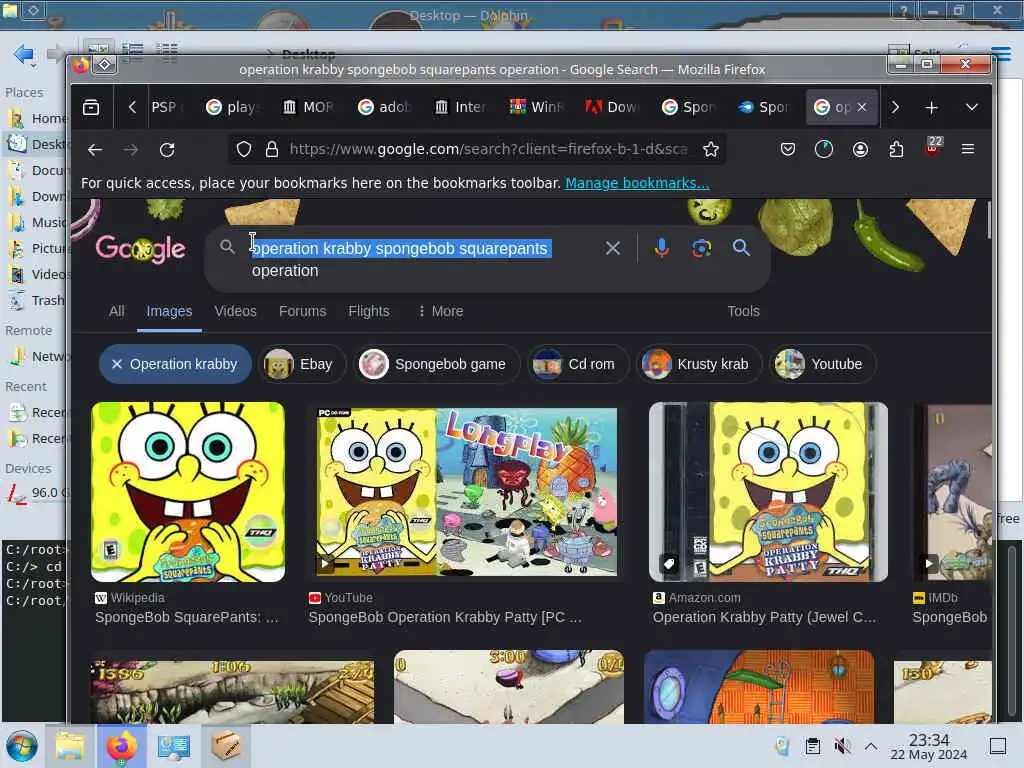
Task: Open the Firefox account icon
Action: (x=860, y=150)
